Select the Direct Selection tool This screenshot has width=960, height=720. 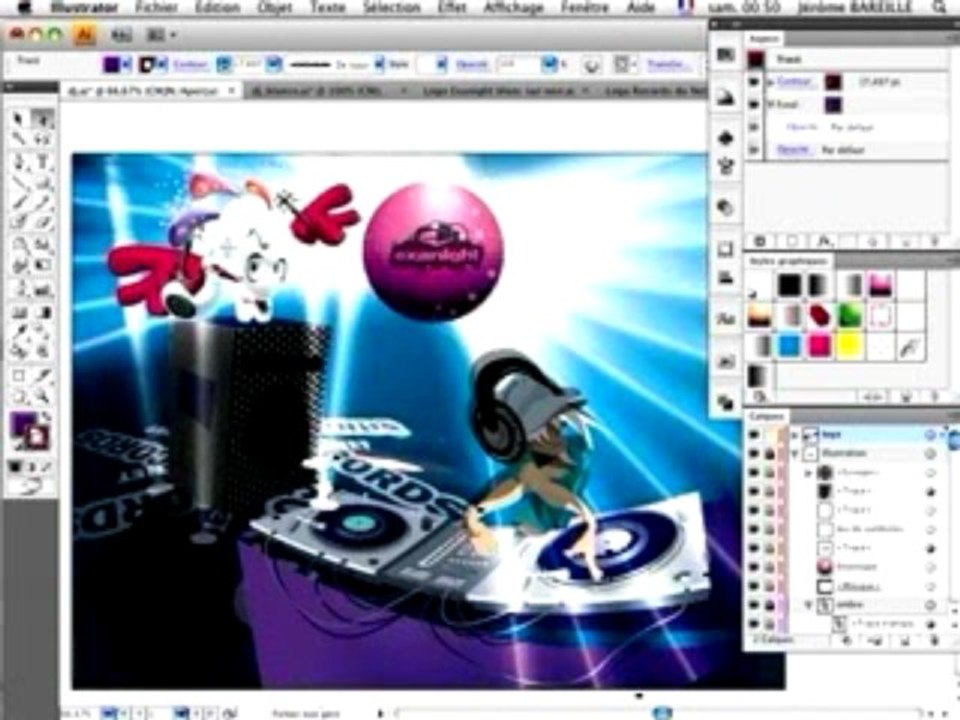point(42,118)
